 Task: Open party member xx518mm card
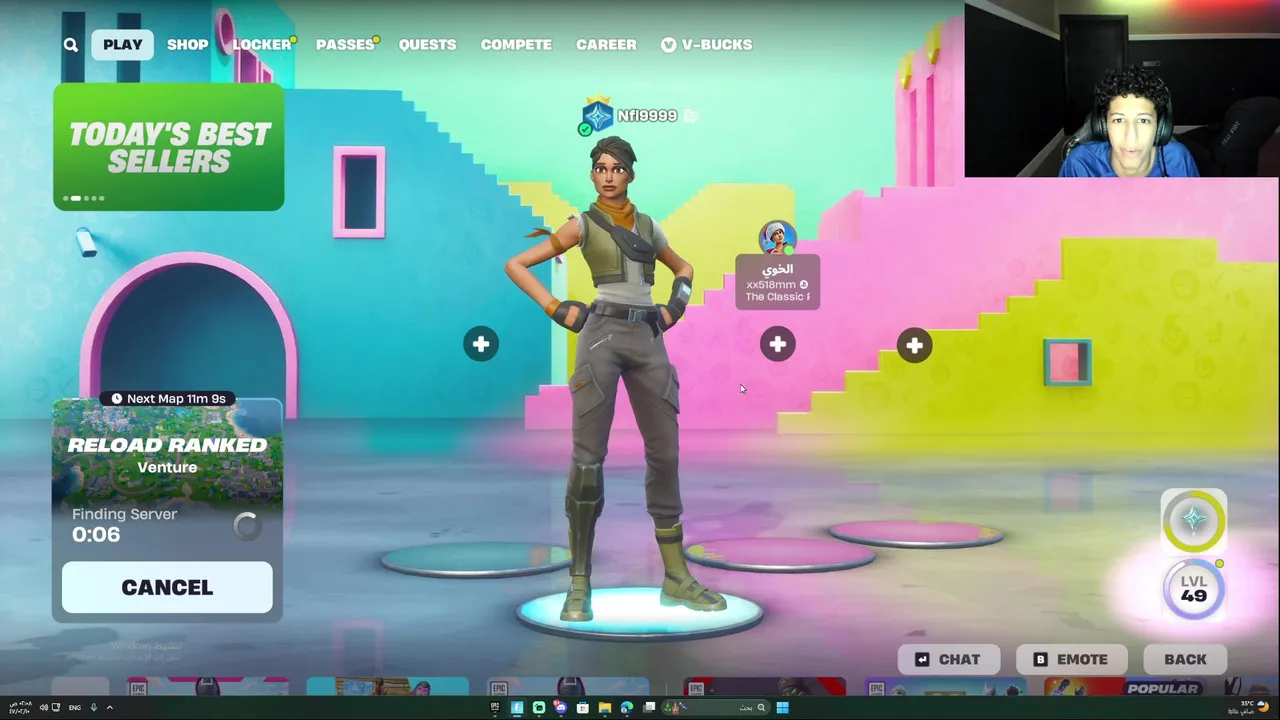(x=777, y=283)
